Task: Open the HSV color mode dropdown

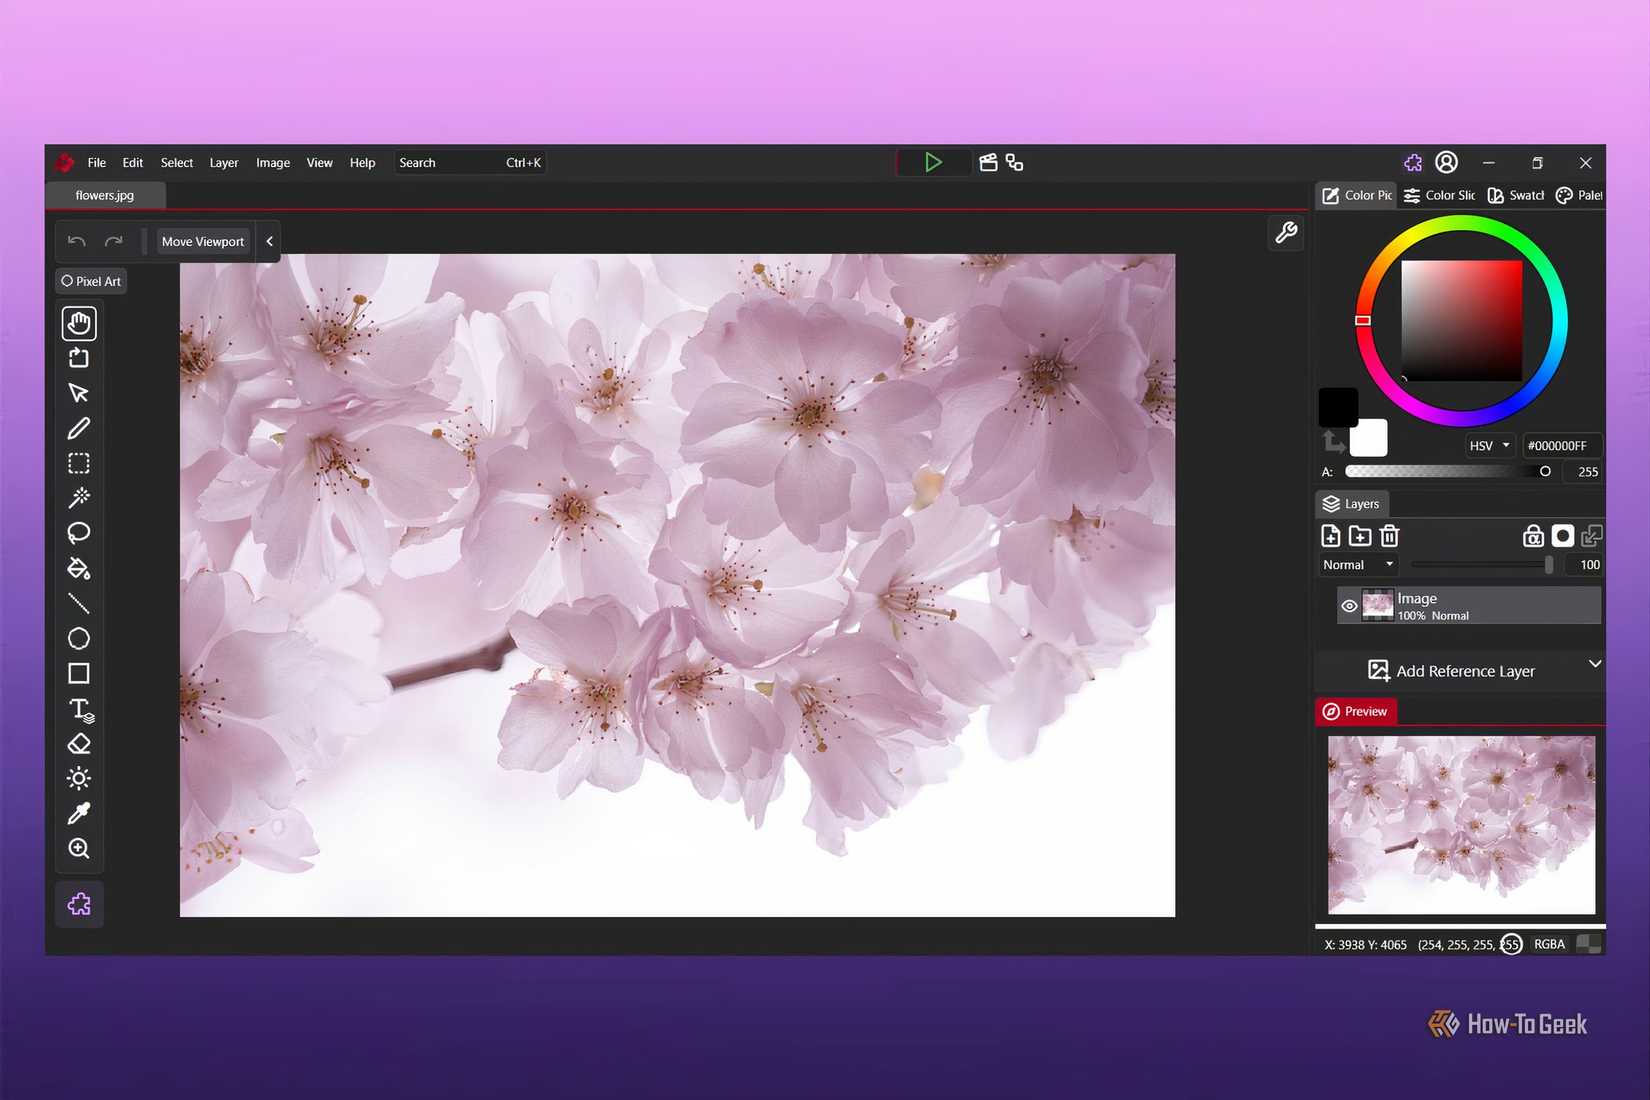Action: 1490,446
